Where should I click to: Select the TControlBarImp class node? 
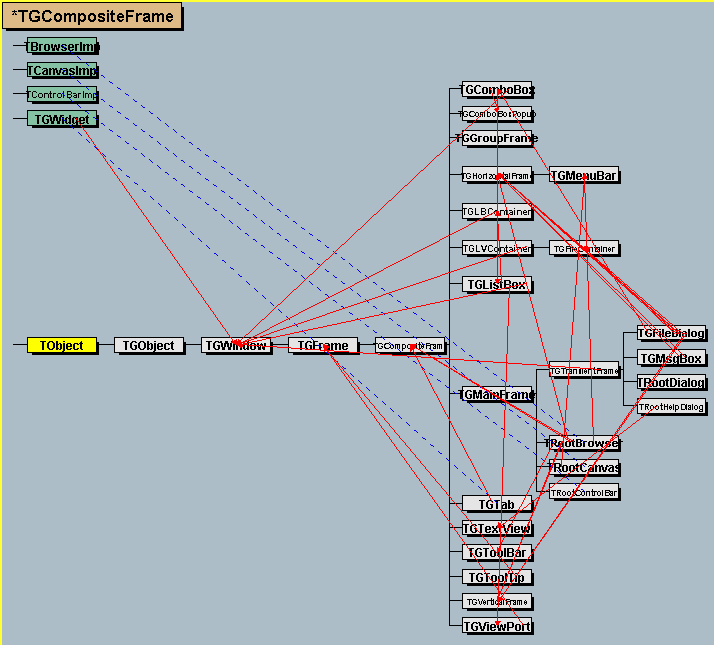coord(62,95)
